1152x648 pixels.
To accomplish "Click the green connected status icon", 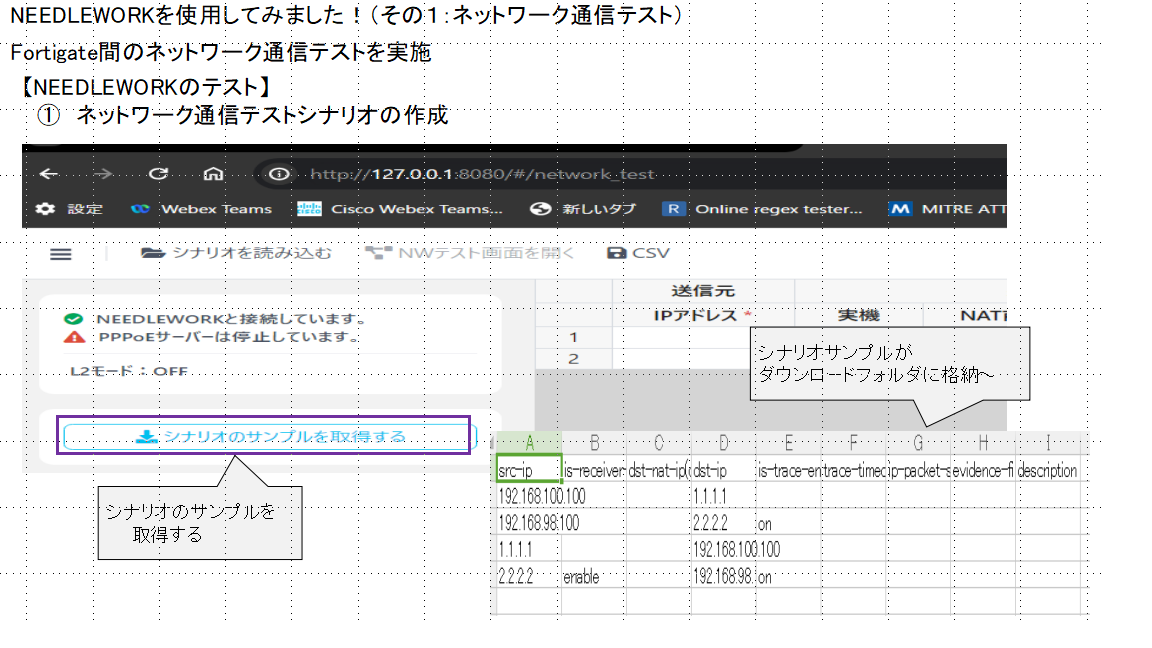I will pos(73,319).
